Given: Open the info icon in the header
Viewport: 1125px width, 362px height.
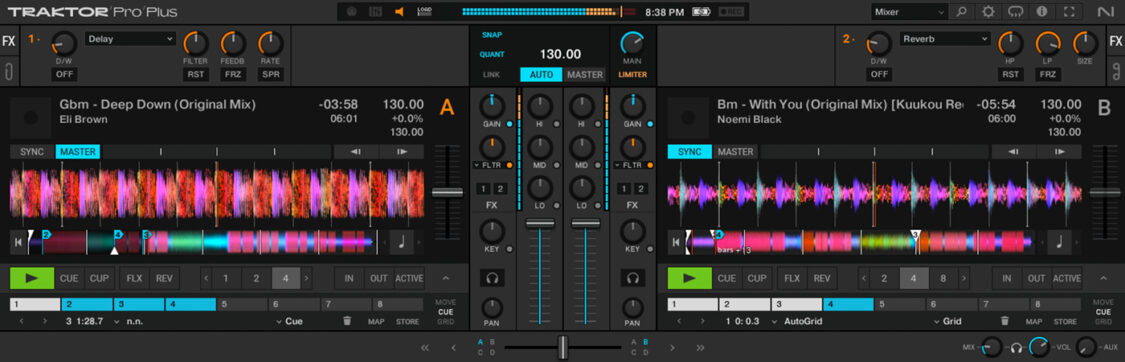Looking at the screenshot, I should (1042, 11).
